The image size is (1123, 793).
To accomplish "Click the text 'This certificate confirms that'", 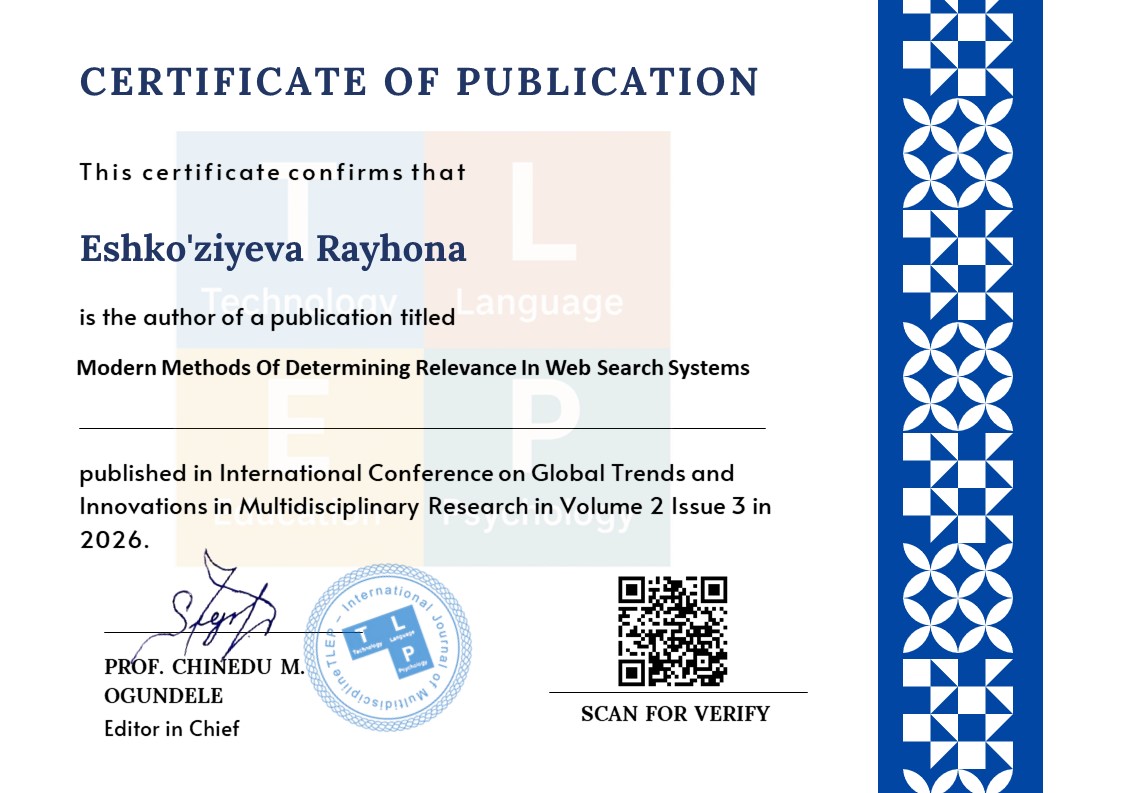I will pos(273,172).
